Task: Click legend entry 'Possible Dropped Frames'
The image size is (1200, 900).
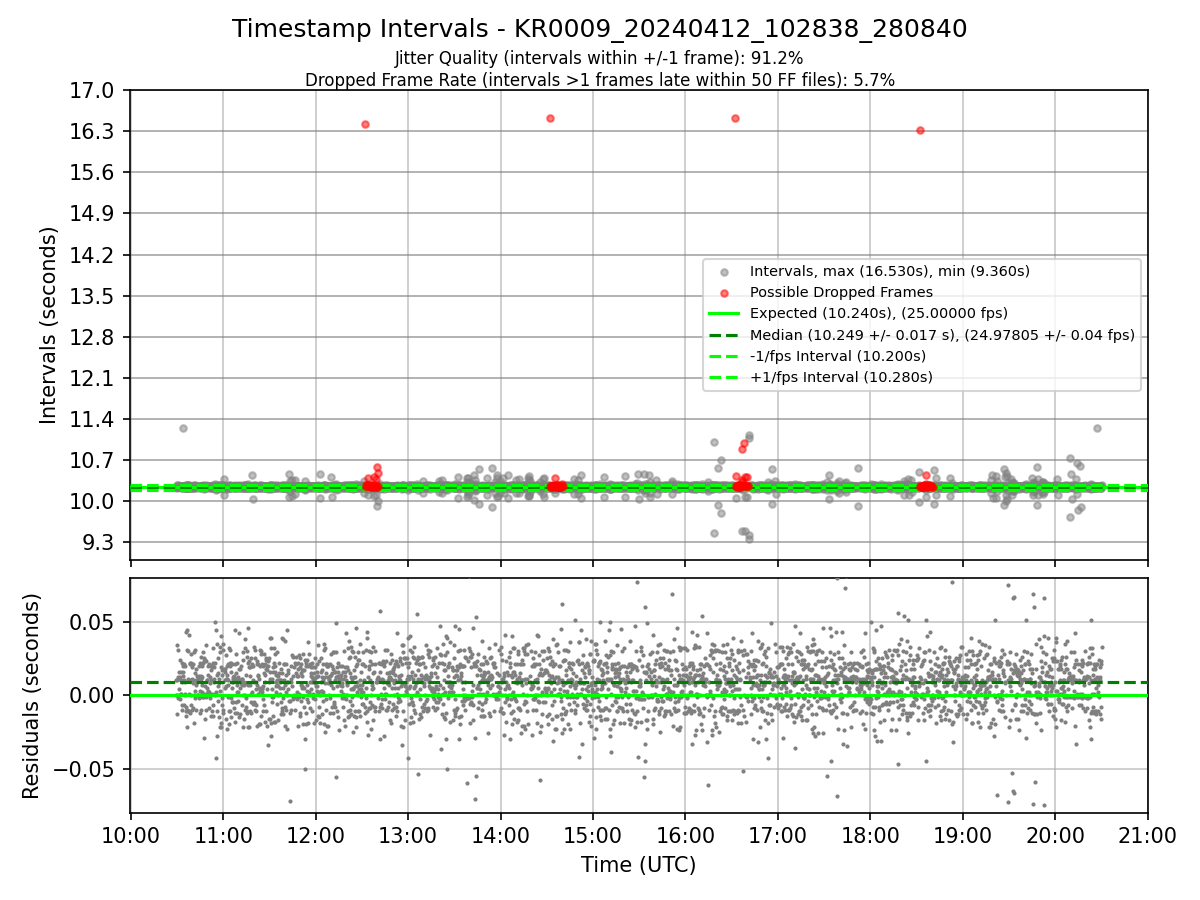Action: coord(841,292)
